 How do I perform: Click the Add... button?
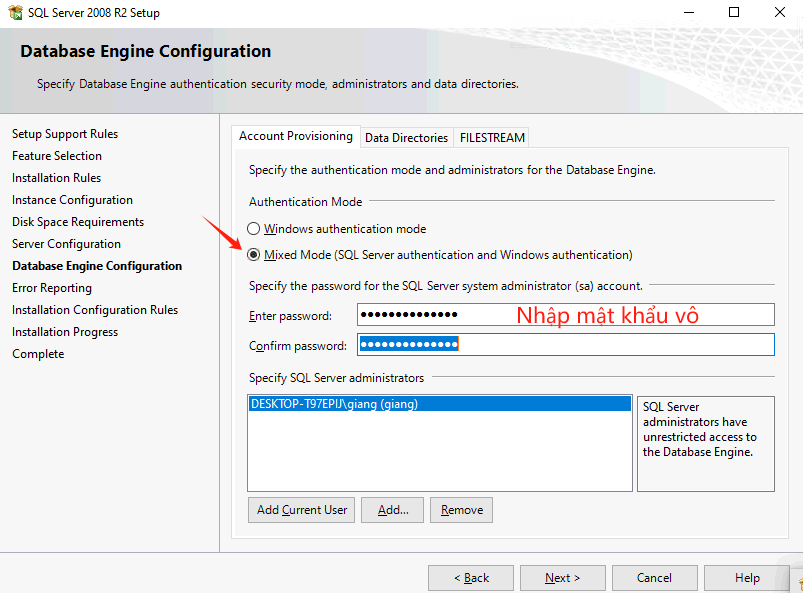coord(392,510)
